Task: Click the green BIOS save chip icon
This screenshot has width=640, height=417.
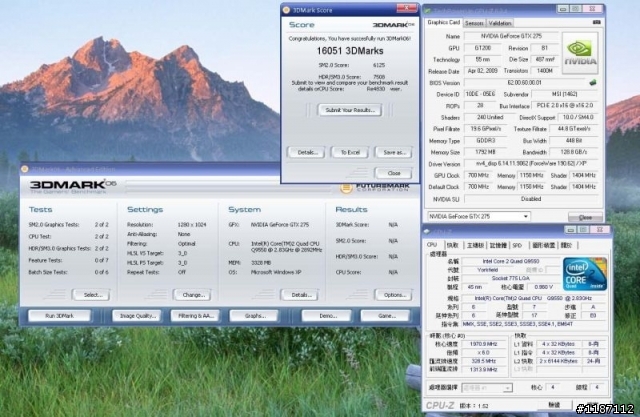Action: click(x=593, y=82)
